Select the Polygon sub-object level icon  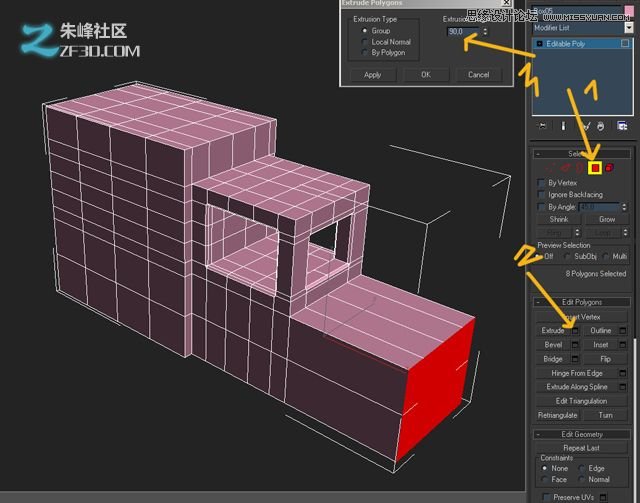(595, 168)
